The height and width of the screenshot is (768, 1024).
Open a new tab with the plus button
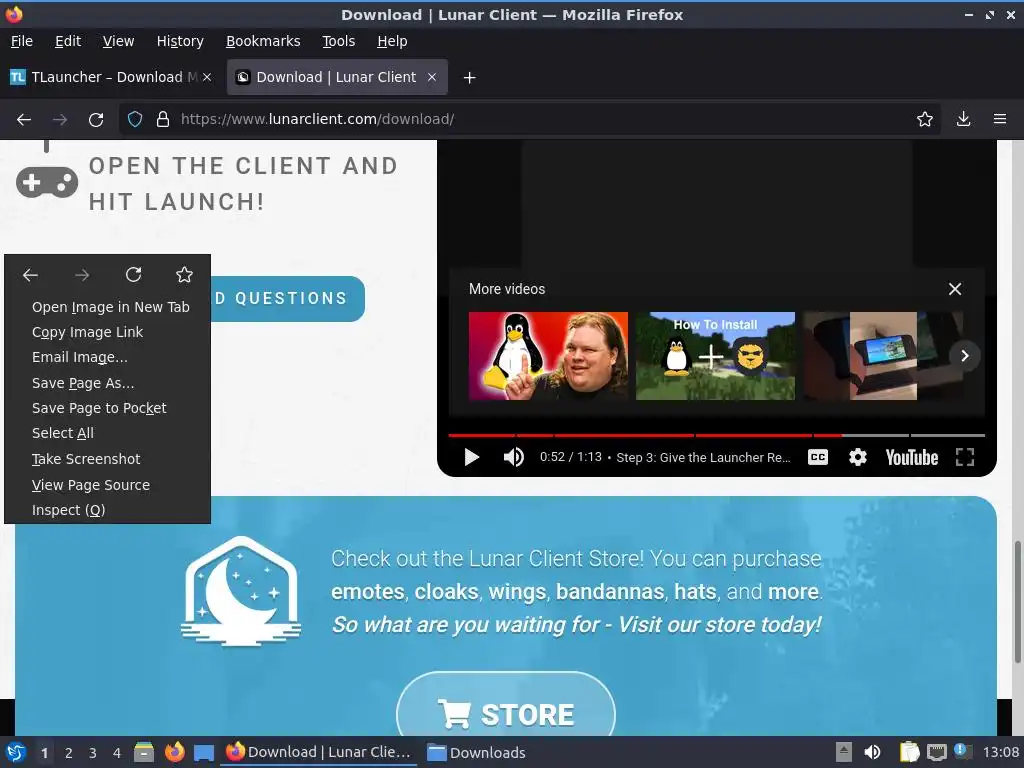pyautogui.click(x=469, y=78)
